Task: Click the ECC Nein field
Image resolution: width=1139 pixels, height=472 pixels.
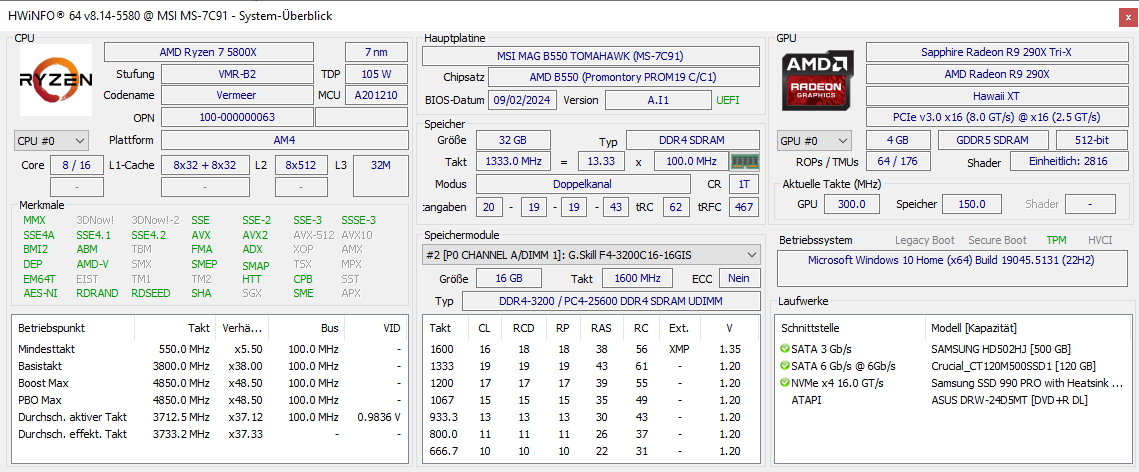Action: tap(739, 278)
